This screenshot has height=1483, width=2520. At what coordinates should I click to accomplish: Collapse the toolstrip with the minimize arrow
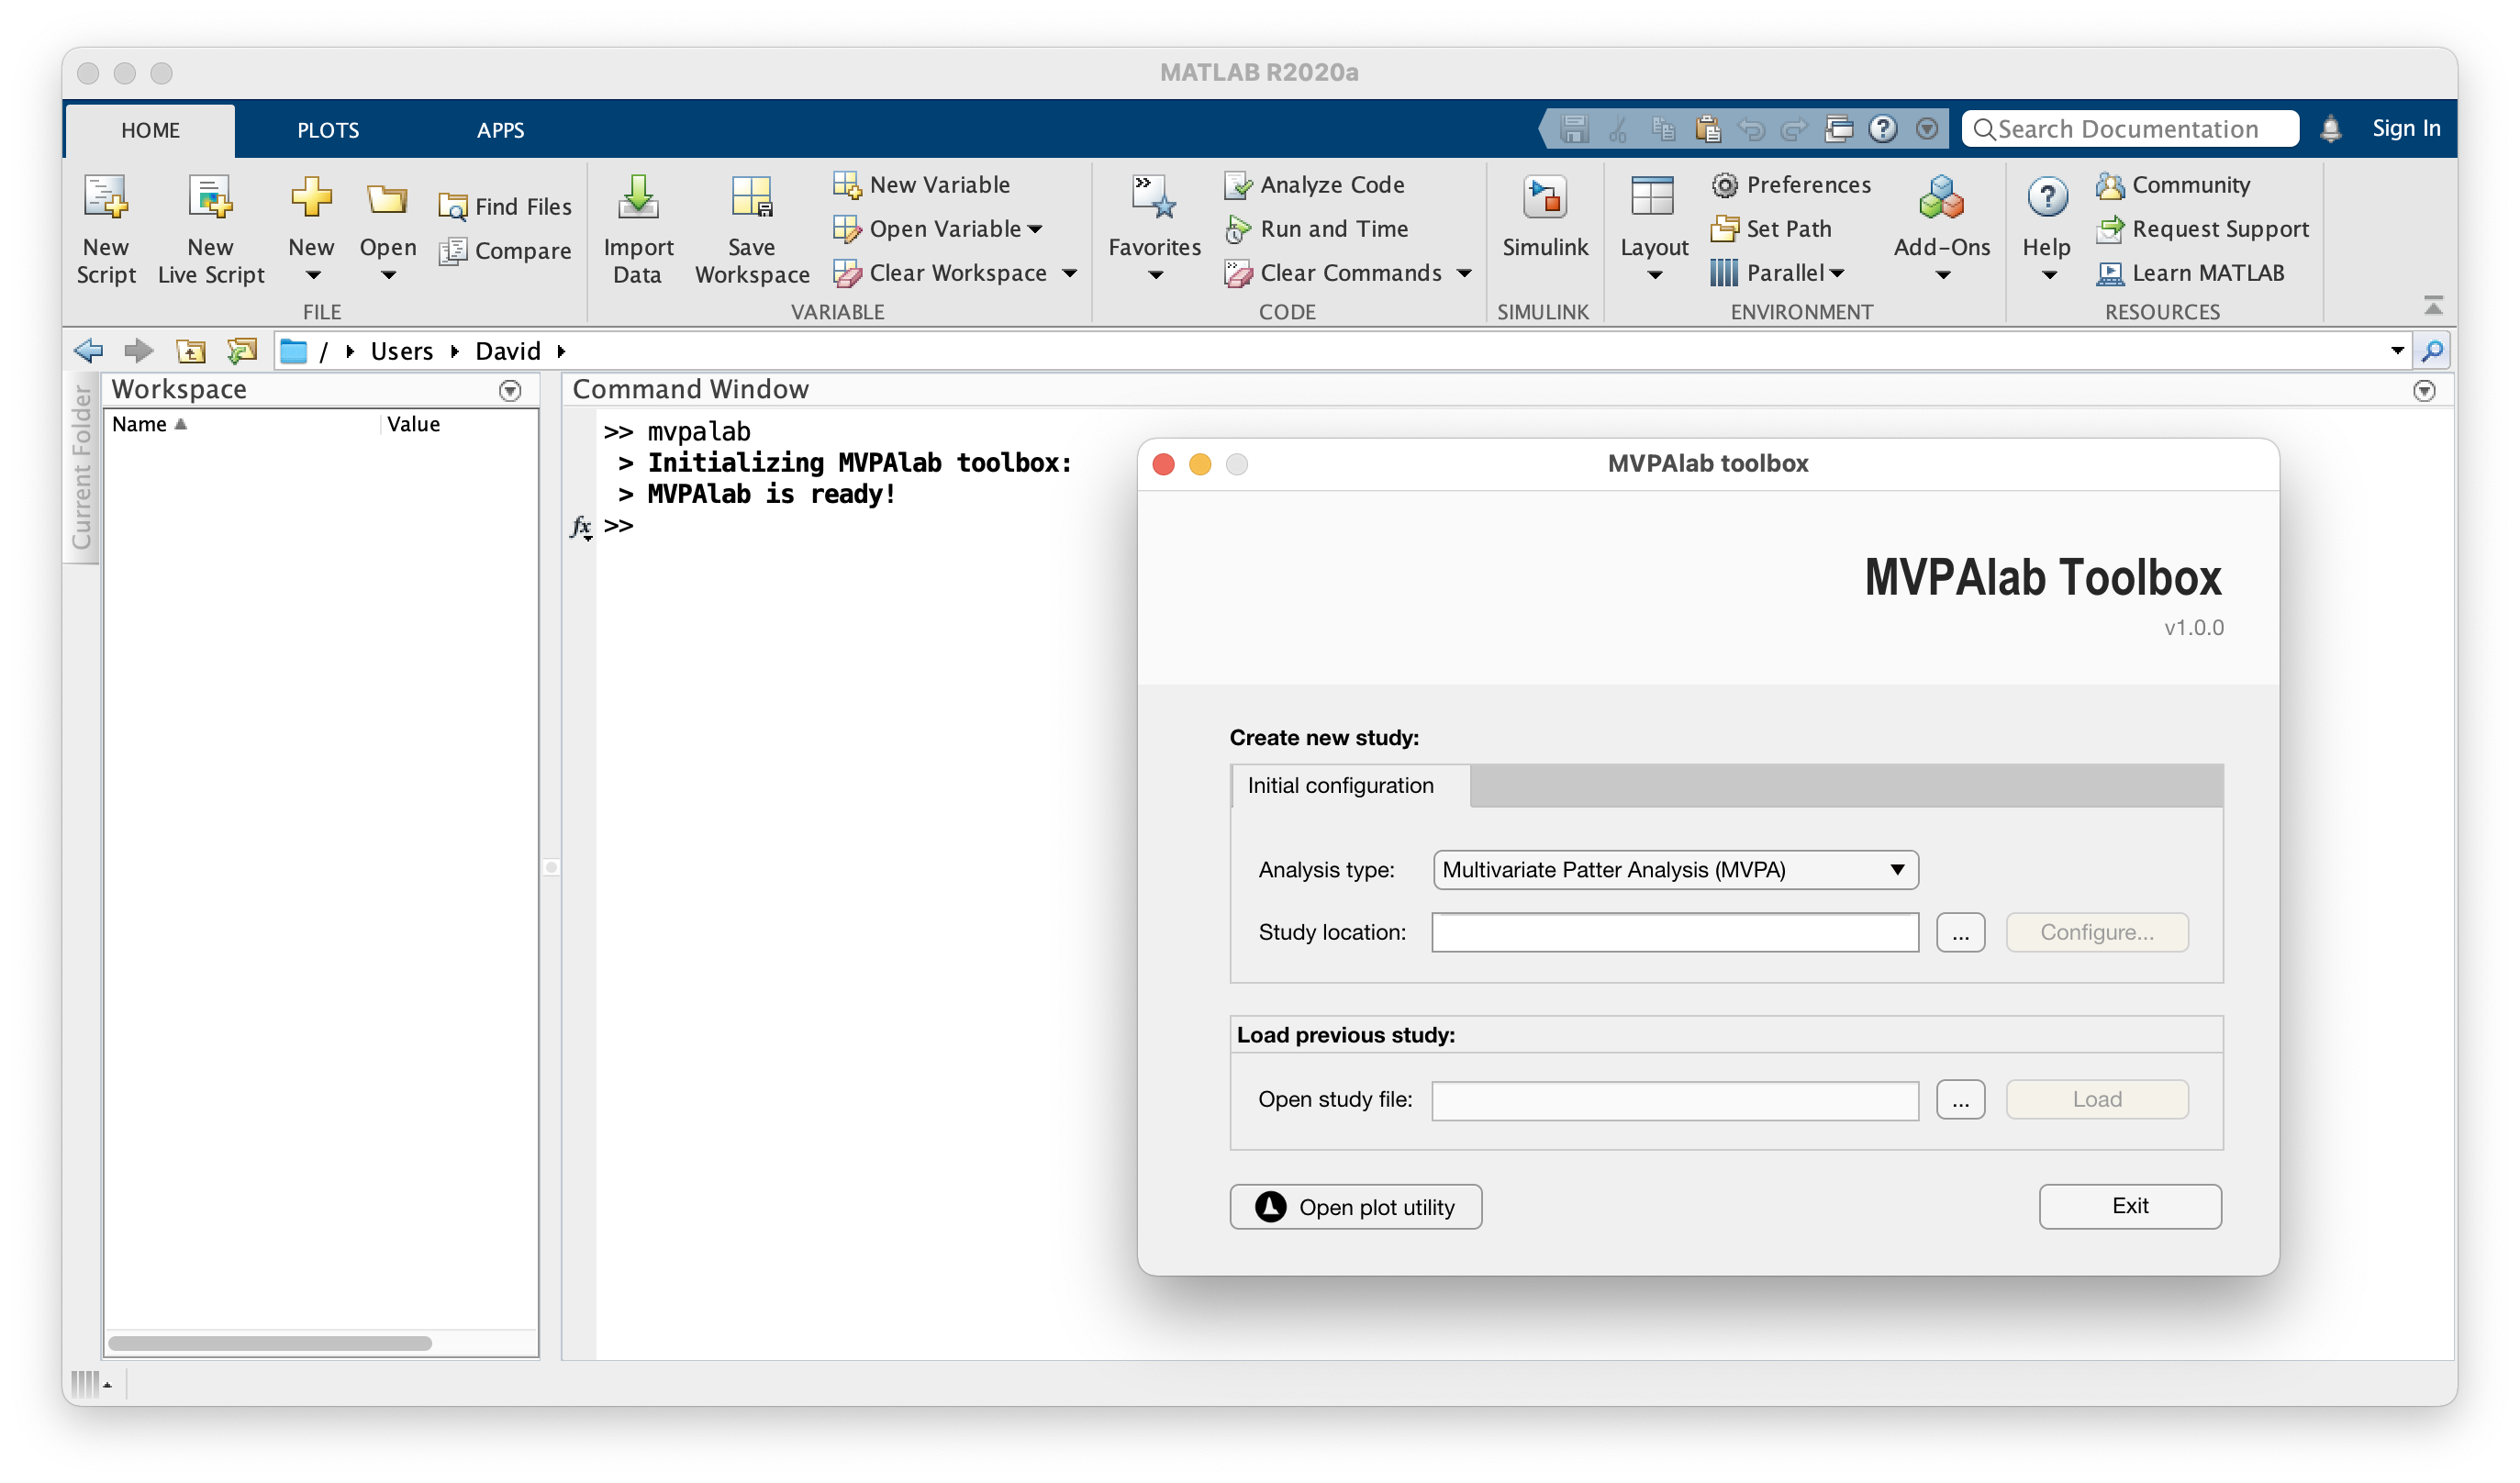click(2432, 305)
